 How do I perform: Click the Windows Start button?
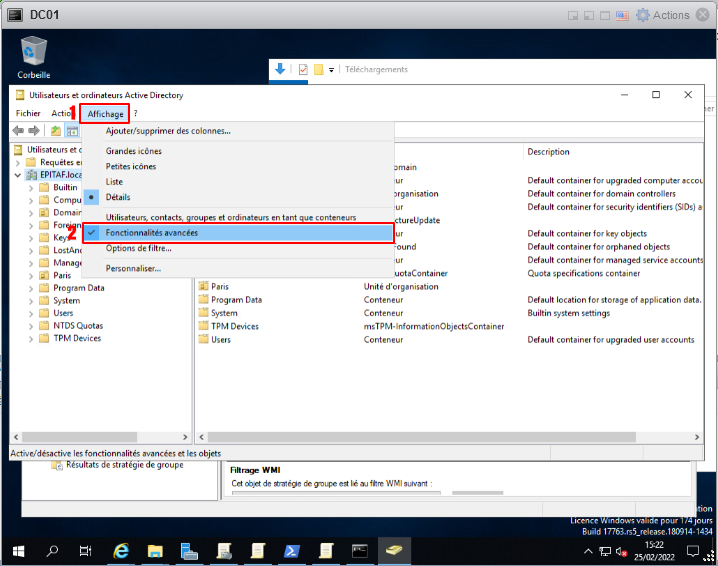tap(18, 550)
